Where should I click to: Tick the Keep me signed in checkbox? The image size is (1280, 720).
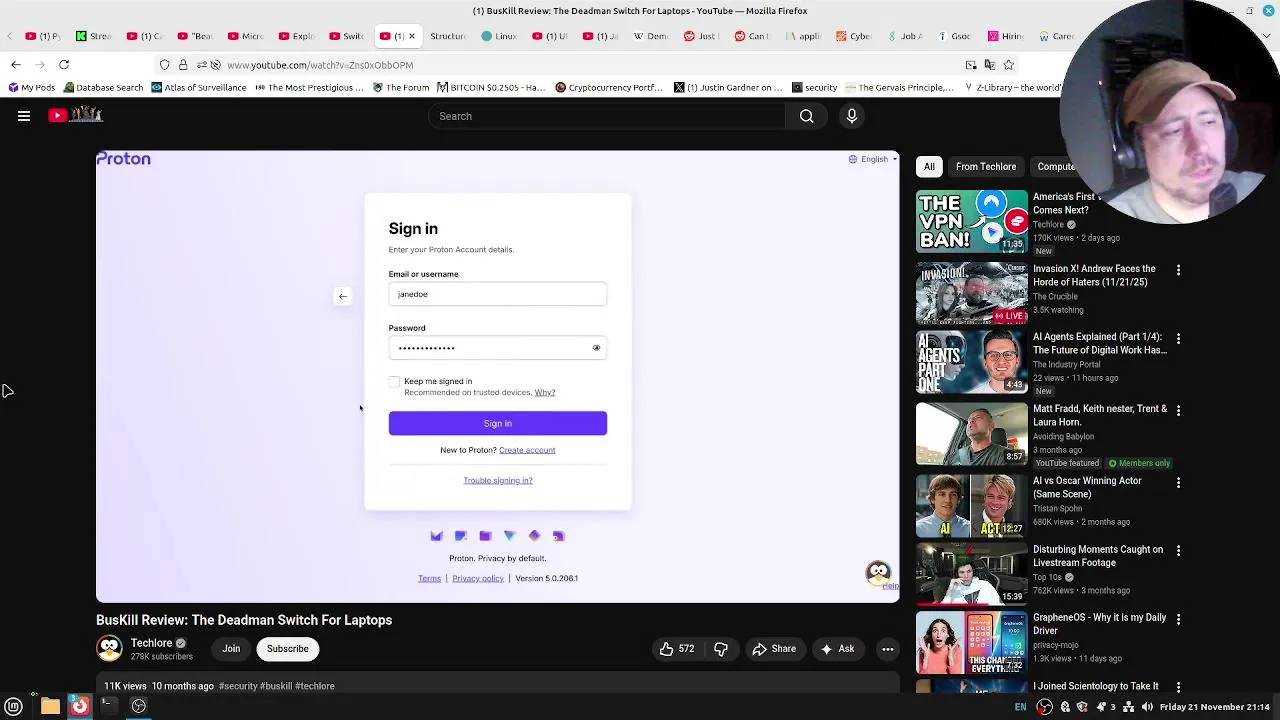coord(394,382)
